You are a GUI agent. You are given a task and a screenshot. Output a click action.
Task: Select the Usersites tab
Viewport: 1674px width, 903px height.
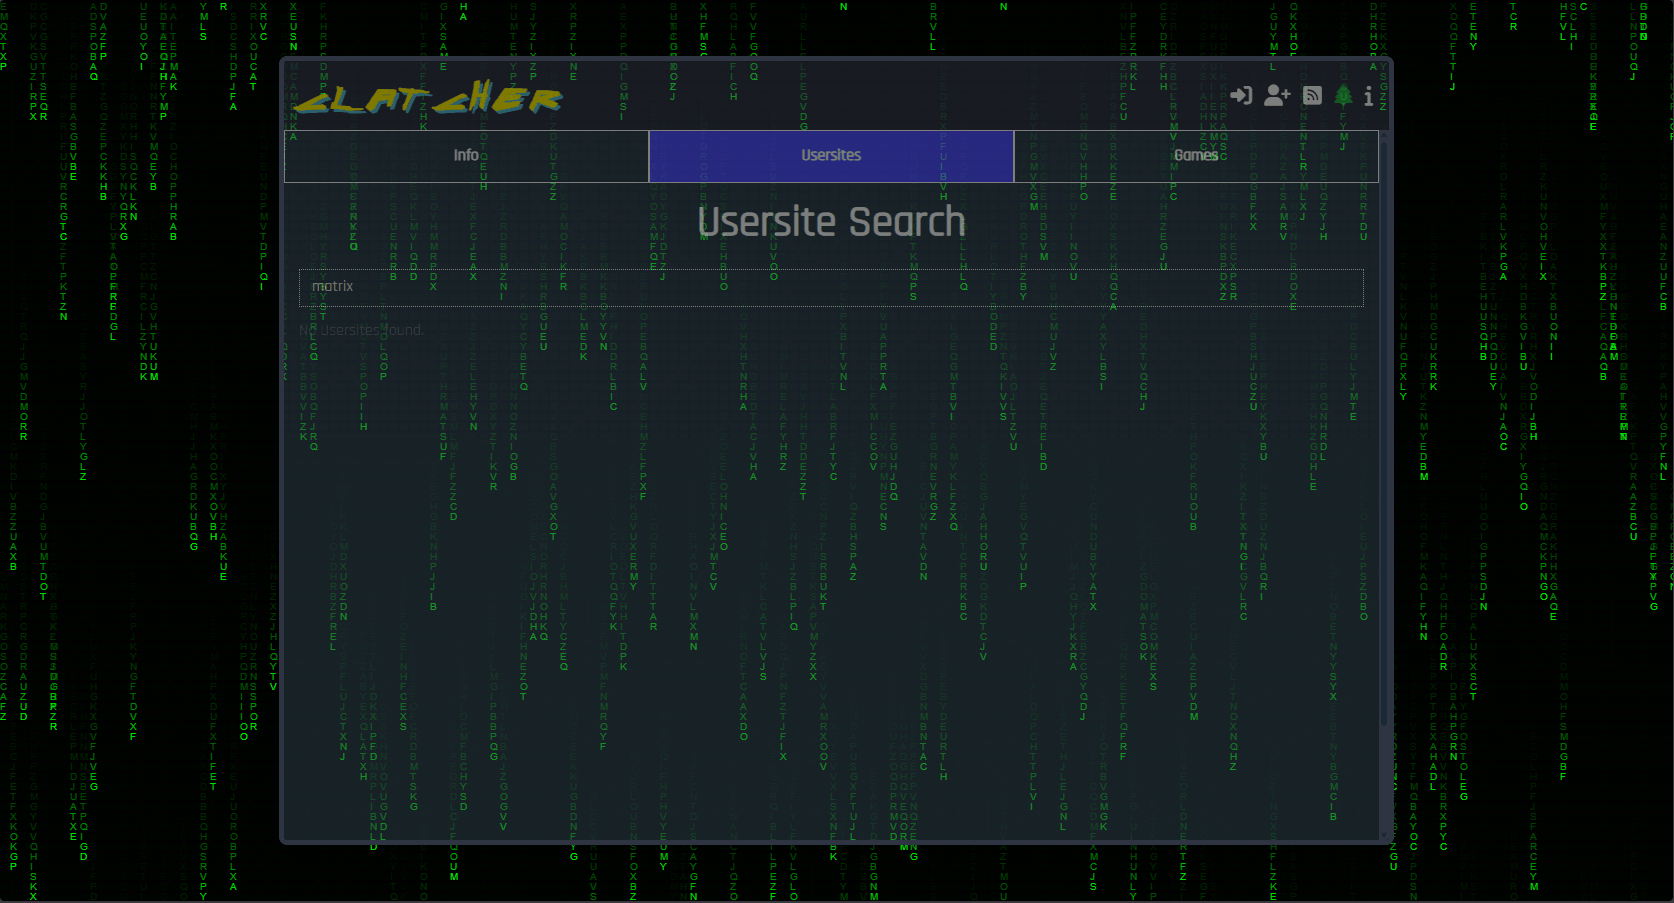[831, 156]
